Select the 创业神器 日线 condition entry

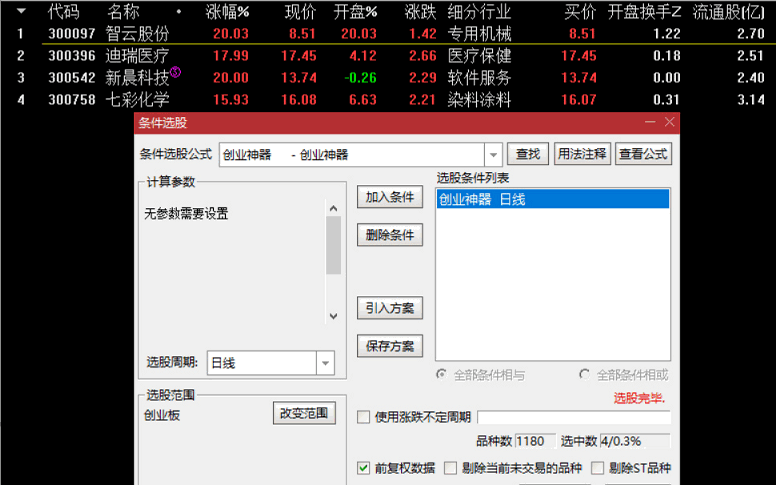click(553, 199)
